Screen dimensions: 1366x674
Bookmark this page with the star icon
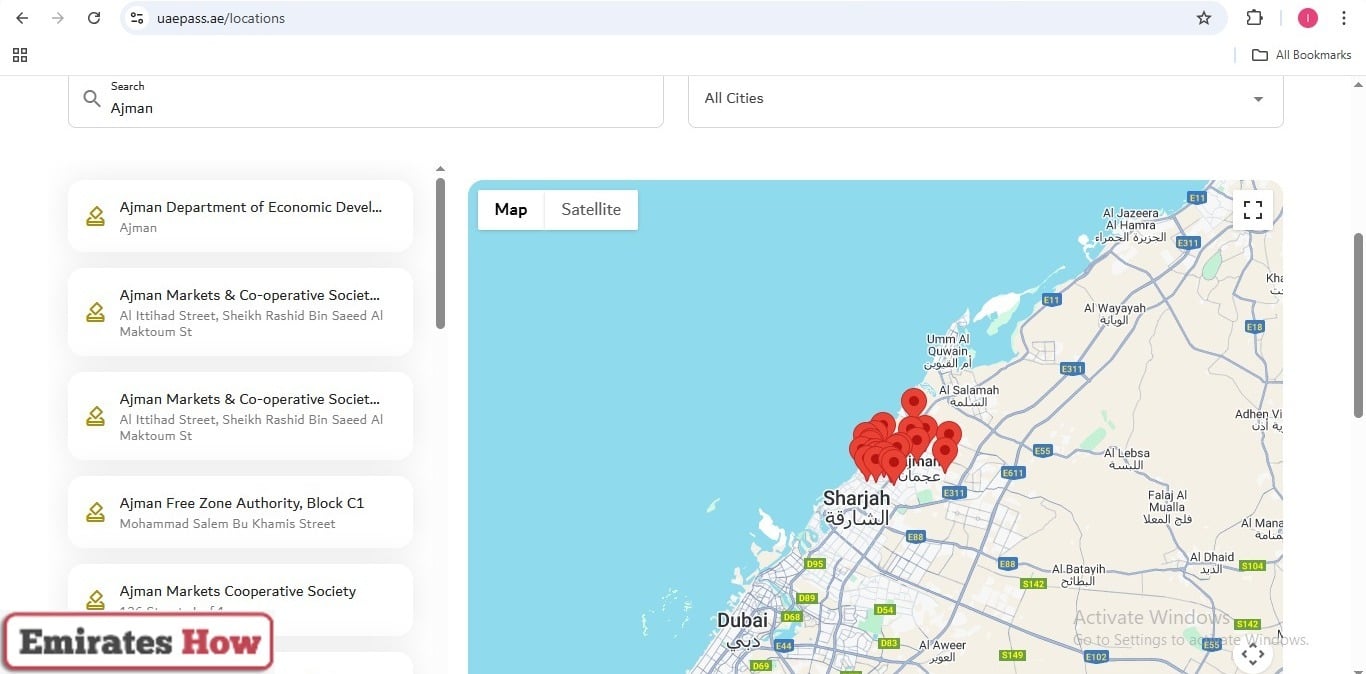coord(1204,18)
